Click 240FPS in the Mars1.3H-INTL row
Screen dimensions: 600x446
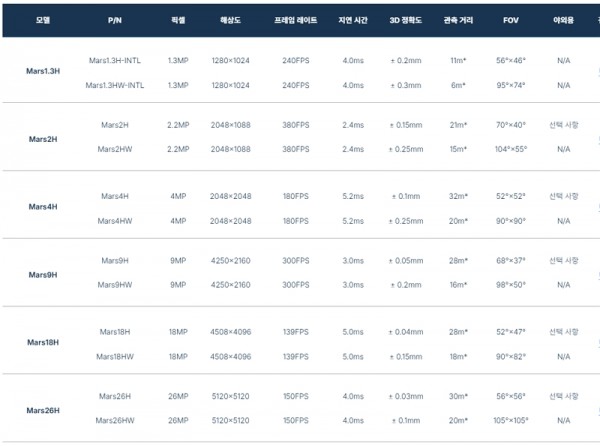click(295, 60)
